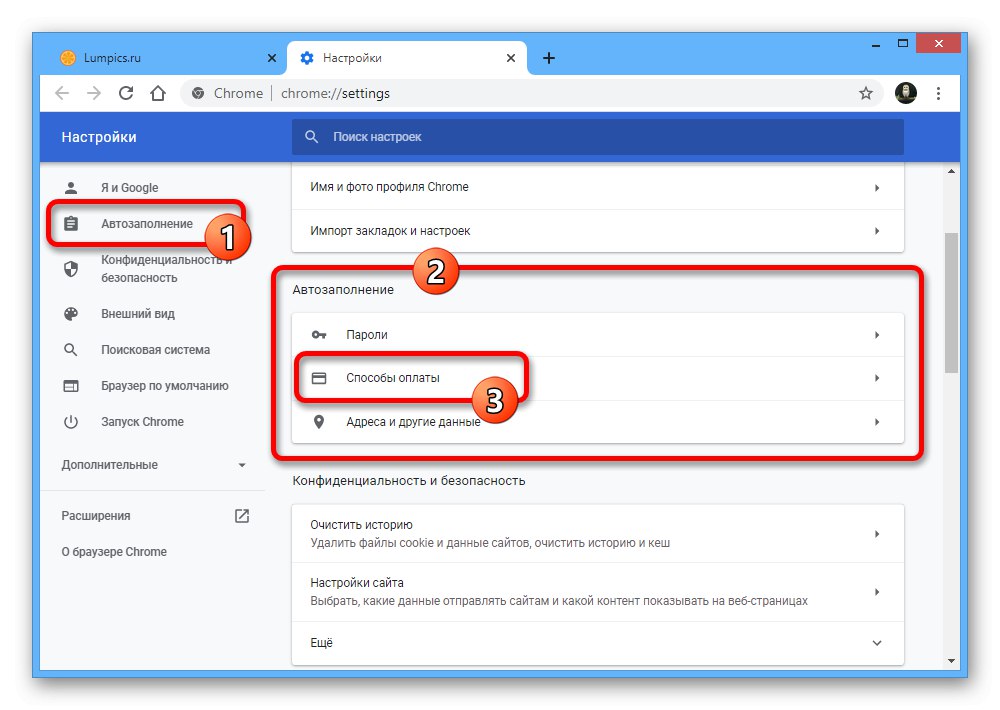Click the reload page icon

tap(125, 92)
